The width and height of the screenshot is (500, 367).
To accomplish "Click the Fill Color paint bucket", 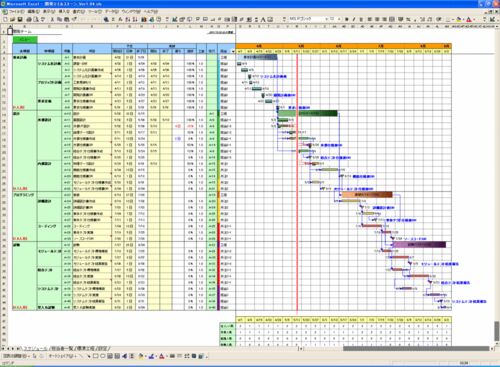I will (459, 19).
